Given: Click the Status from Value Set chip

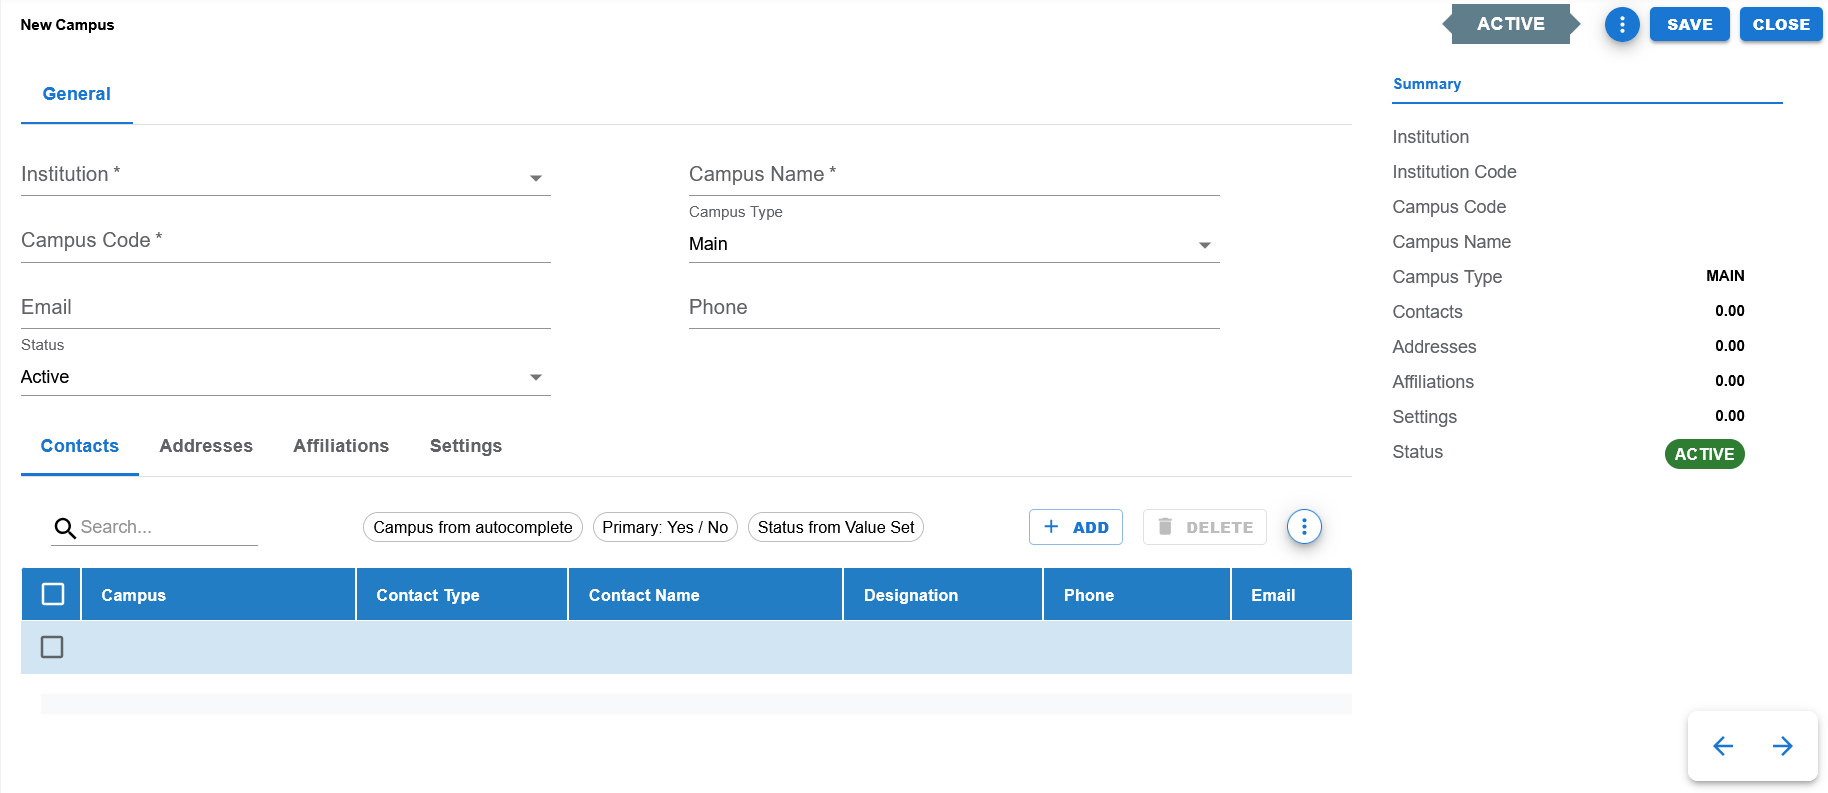Looking at the screenshot, I should coord(836,527).
